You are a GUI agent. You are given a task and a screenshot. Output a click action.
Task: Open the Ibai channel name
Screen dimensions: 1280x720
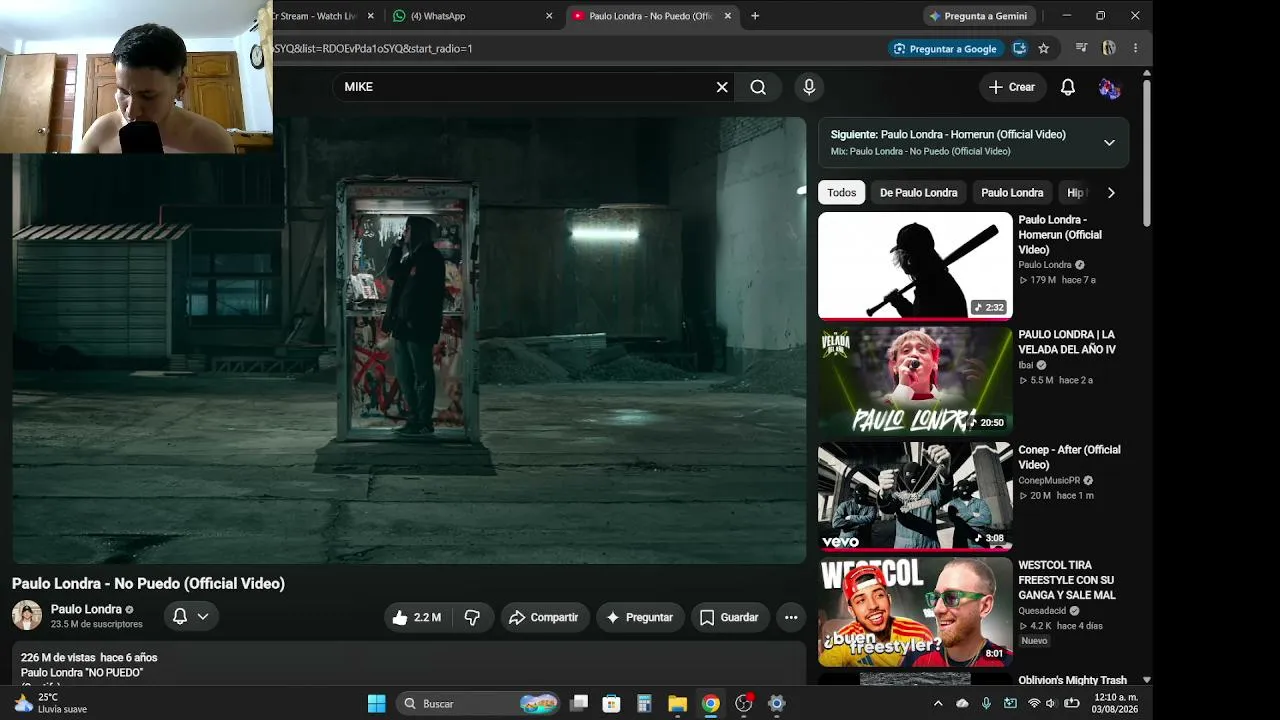click(1025, 365)
